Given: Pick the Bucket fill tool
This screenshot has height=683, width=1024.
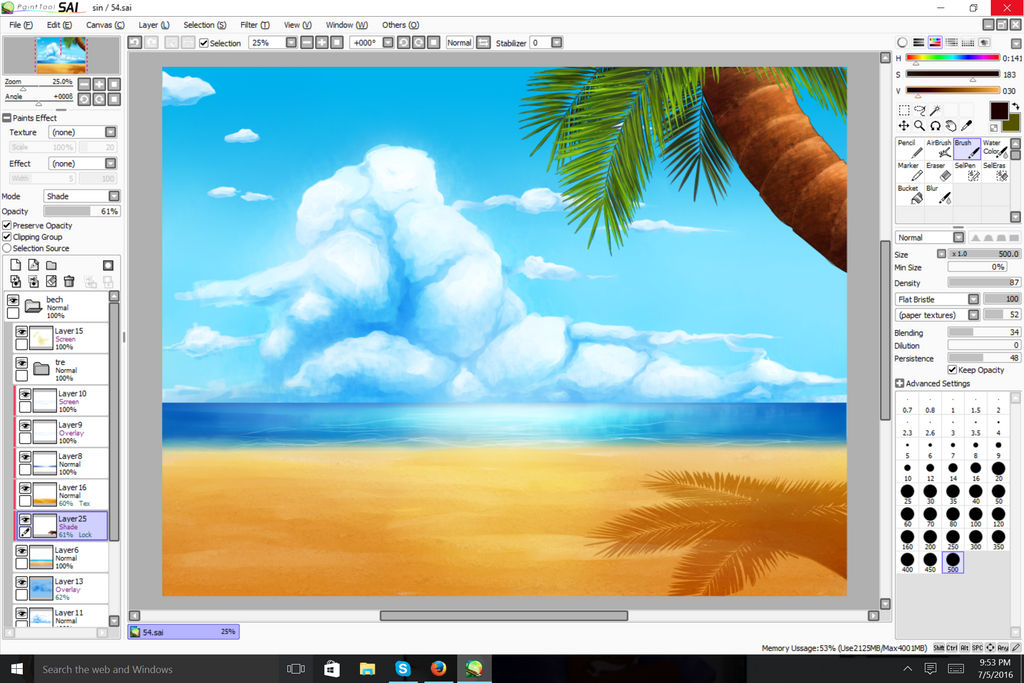Looking at the screenshot, I should pyautogui.click(x=908, y=195).
